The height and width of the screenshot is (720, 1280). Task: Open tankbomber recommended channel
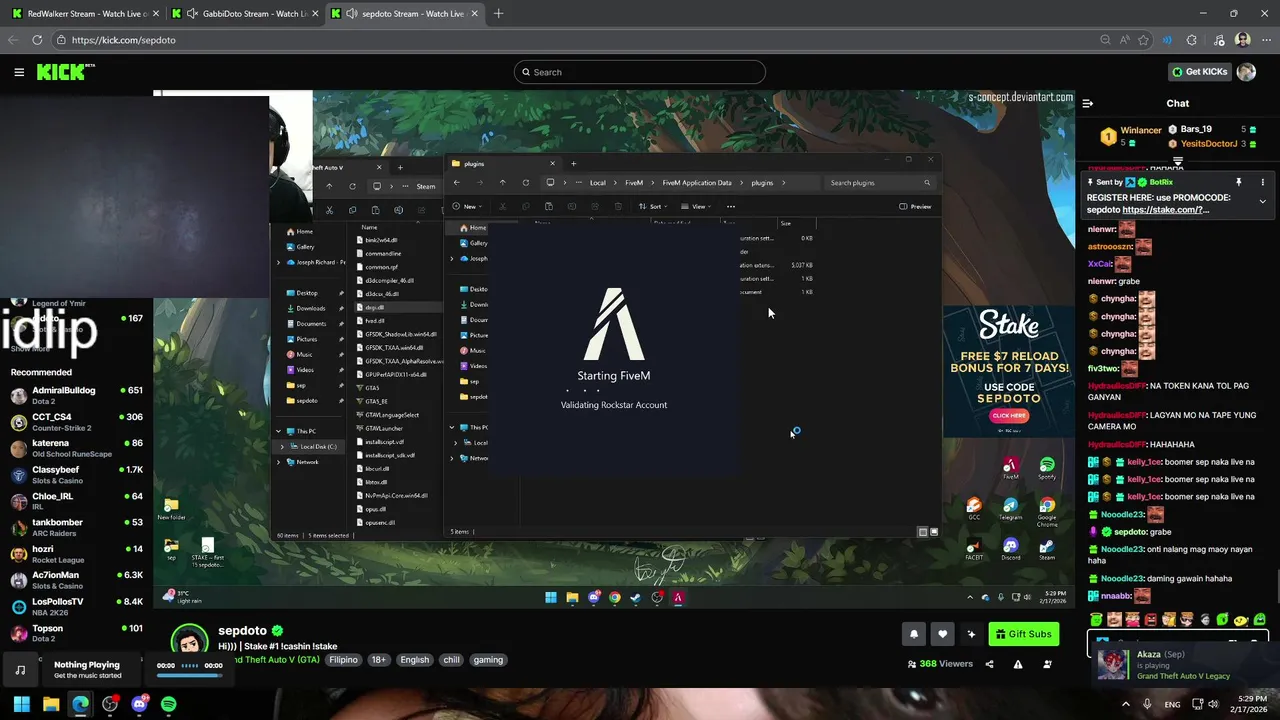76,528
